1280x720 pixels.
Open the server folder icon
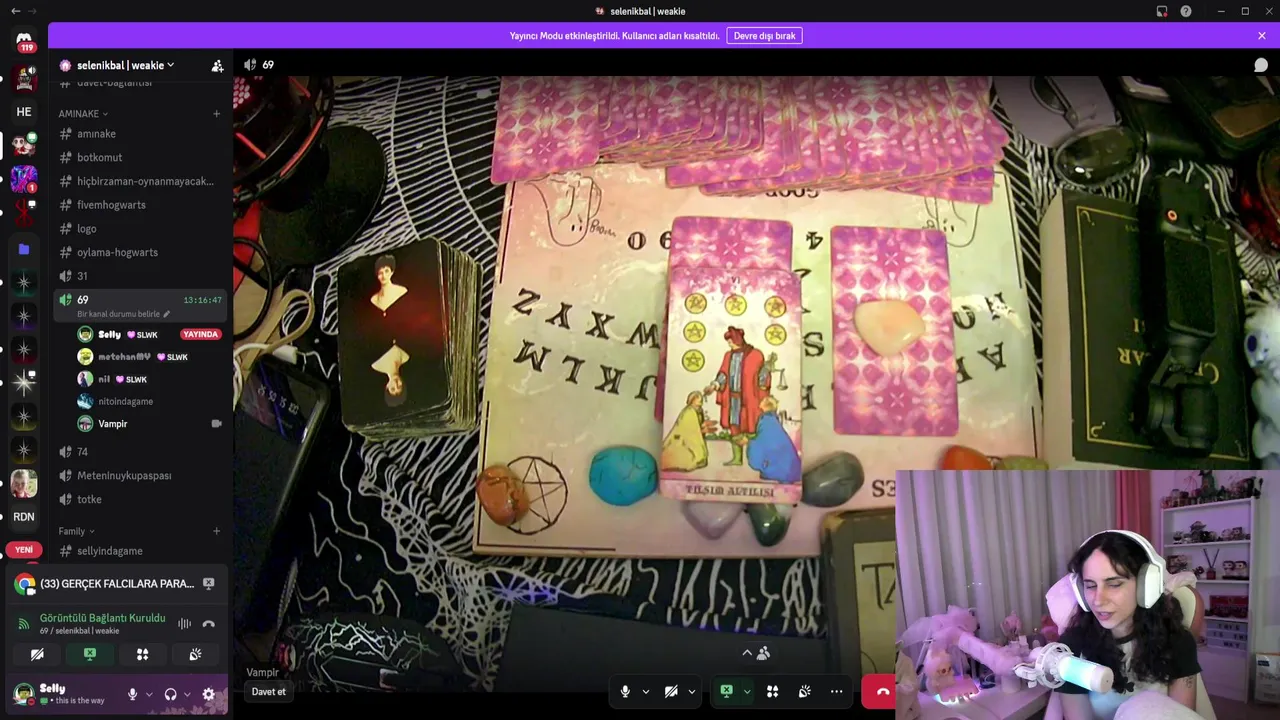tap(24, 249)
